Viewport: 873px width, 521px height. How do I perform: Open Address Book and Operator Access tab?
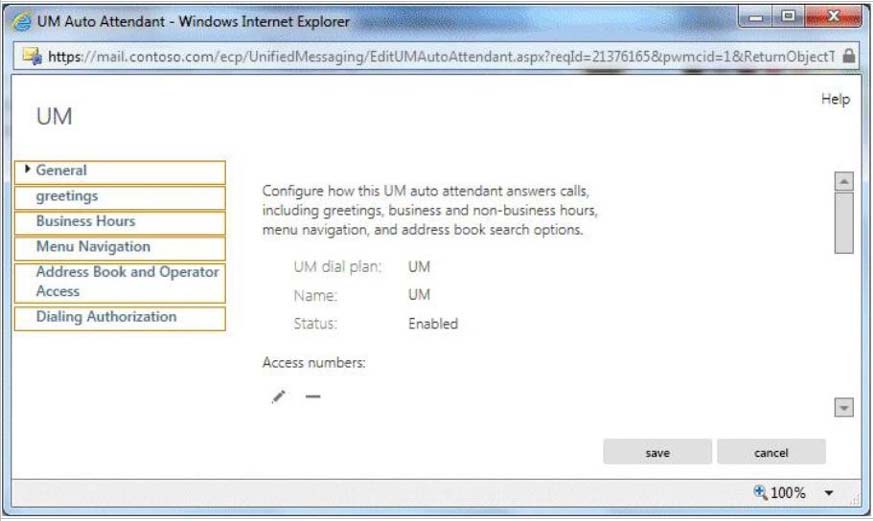[119, 282]
